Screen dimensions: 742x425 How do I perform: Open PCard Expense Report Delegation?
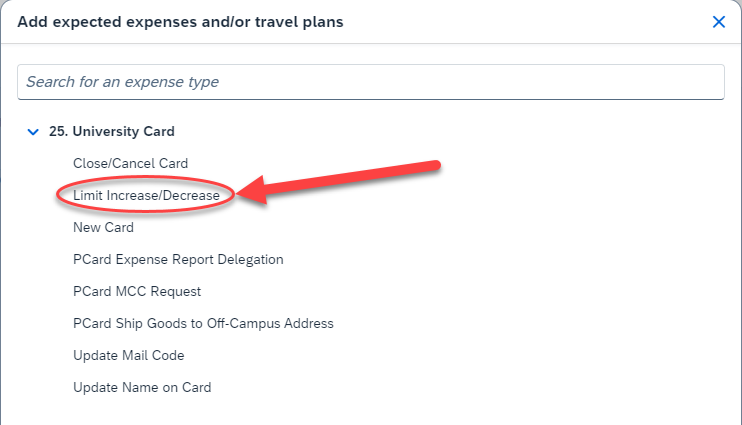point(178,259)
